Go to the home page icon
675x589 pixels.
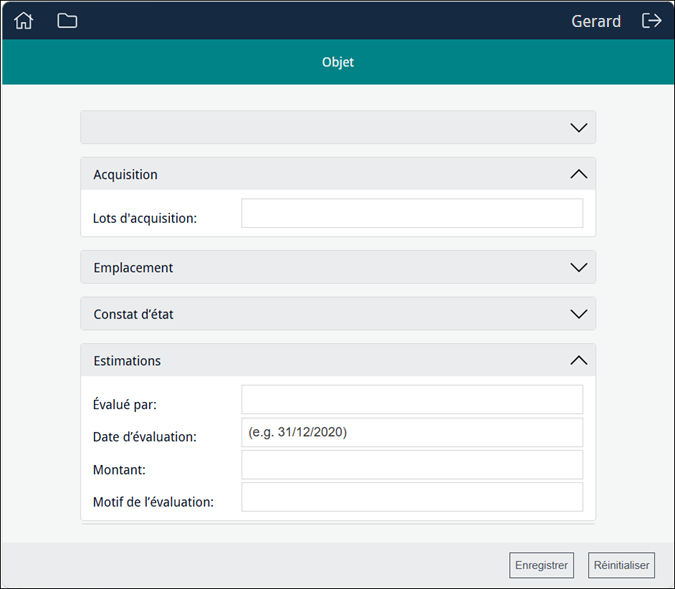pos(23,21)
